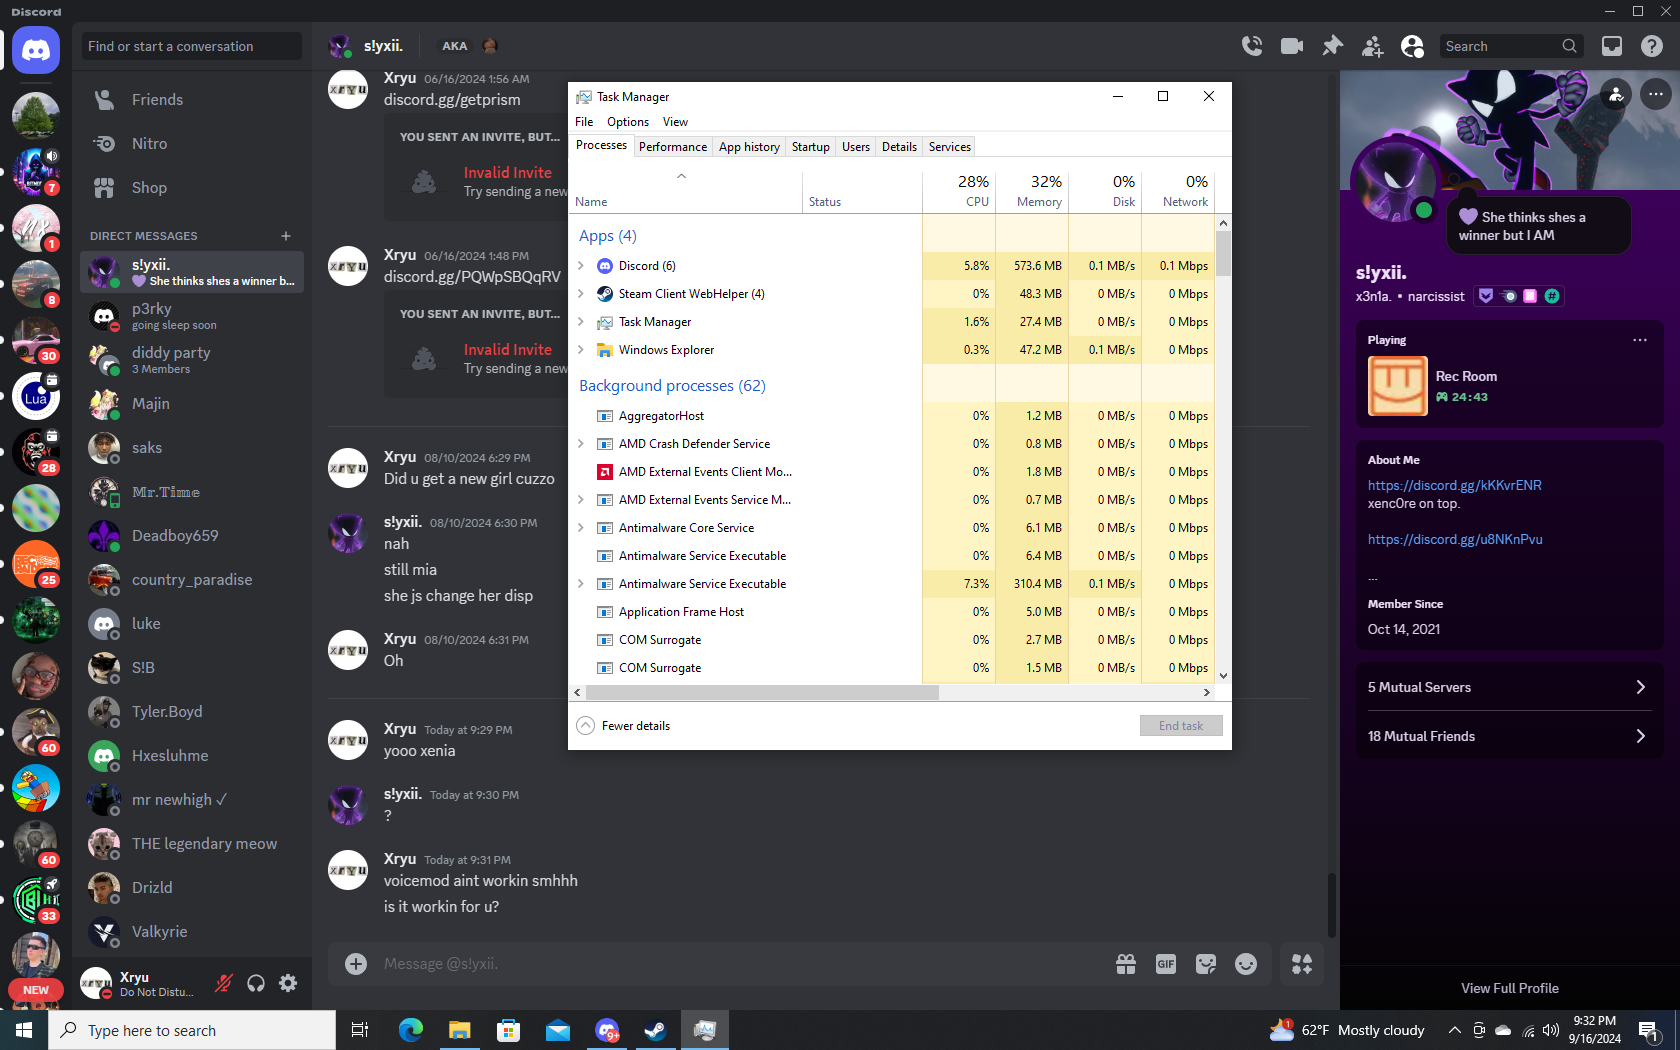Open Task Manager View menu
The image size is (1680, 1050).
[676, 122]
